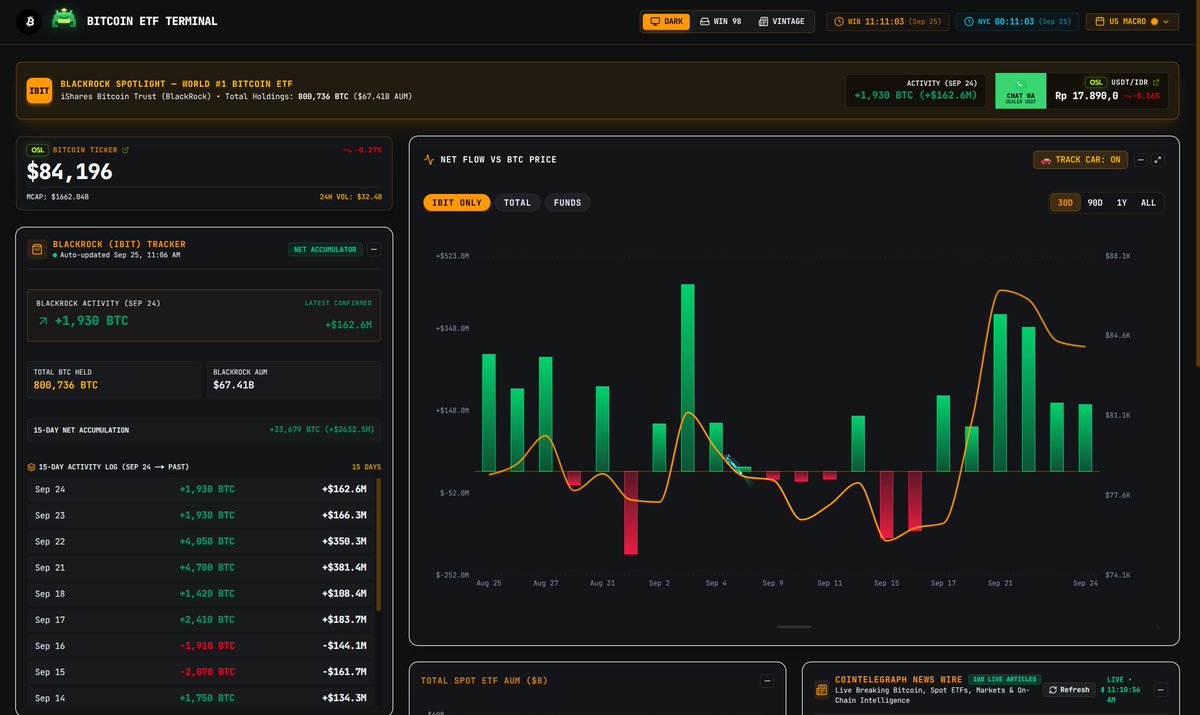This screenshot has width=1200, height=715.
Task: Toggle the Track Car setting off
Action: click(1081, 160)
